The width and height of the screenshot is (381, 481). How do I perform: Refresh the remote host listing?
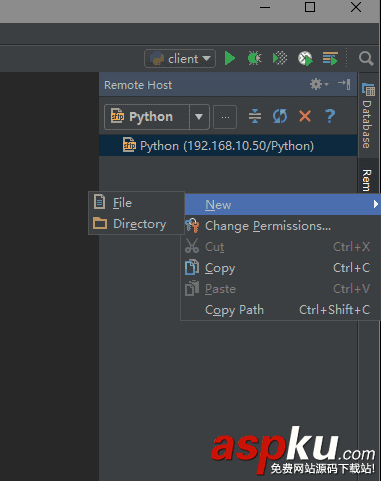(280, 116)
